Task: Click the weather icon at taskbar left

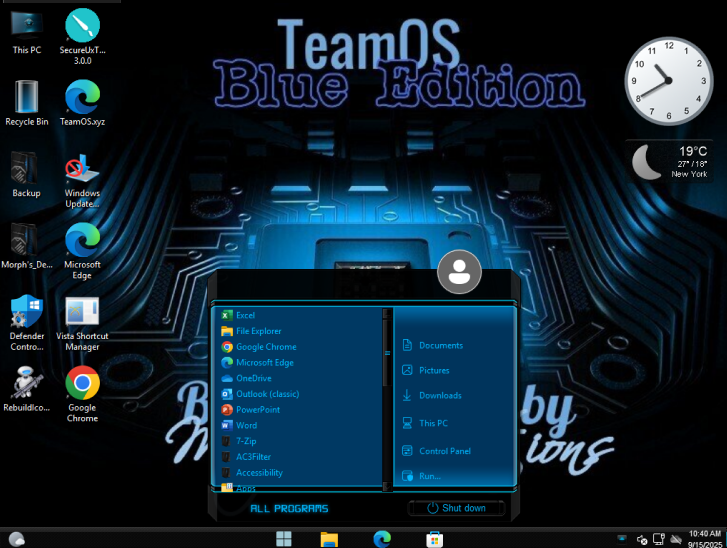Action: [17, 539]
